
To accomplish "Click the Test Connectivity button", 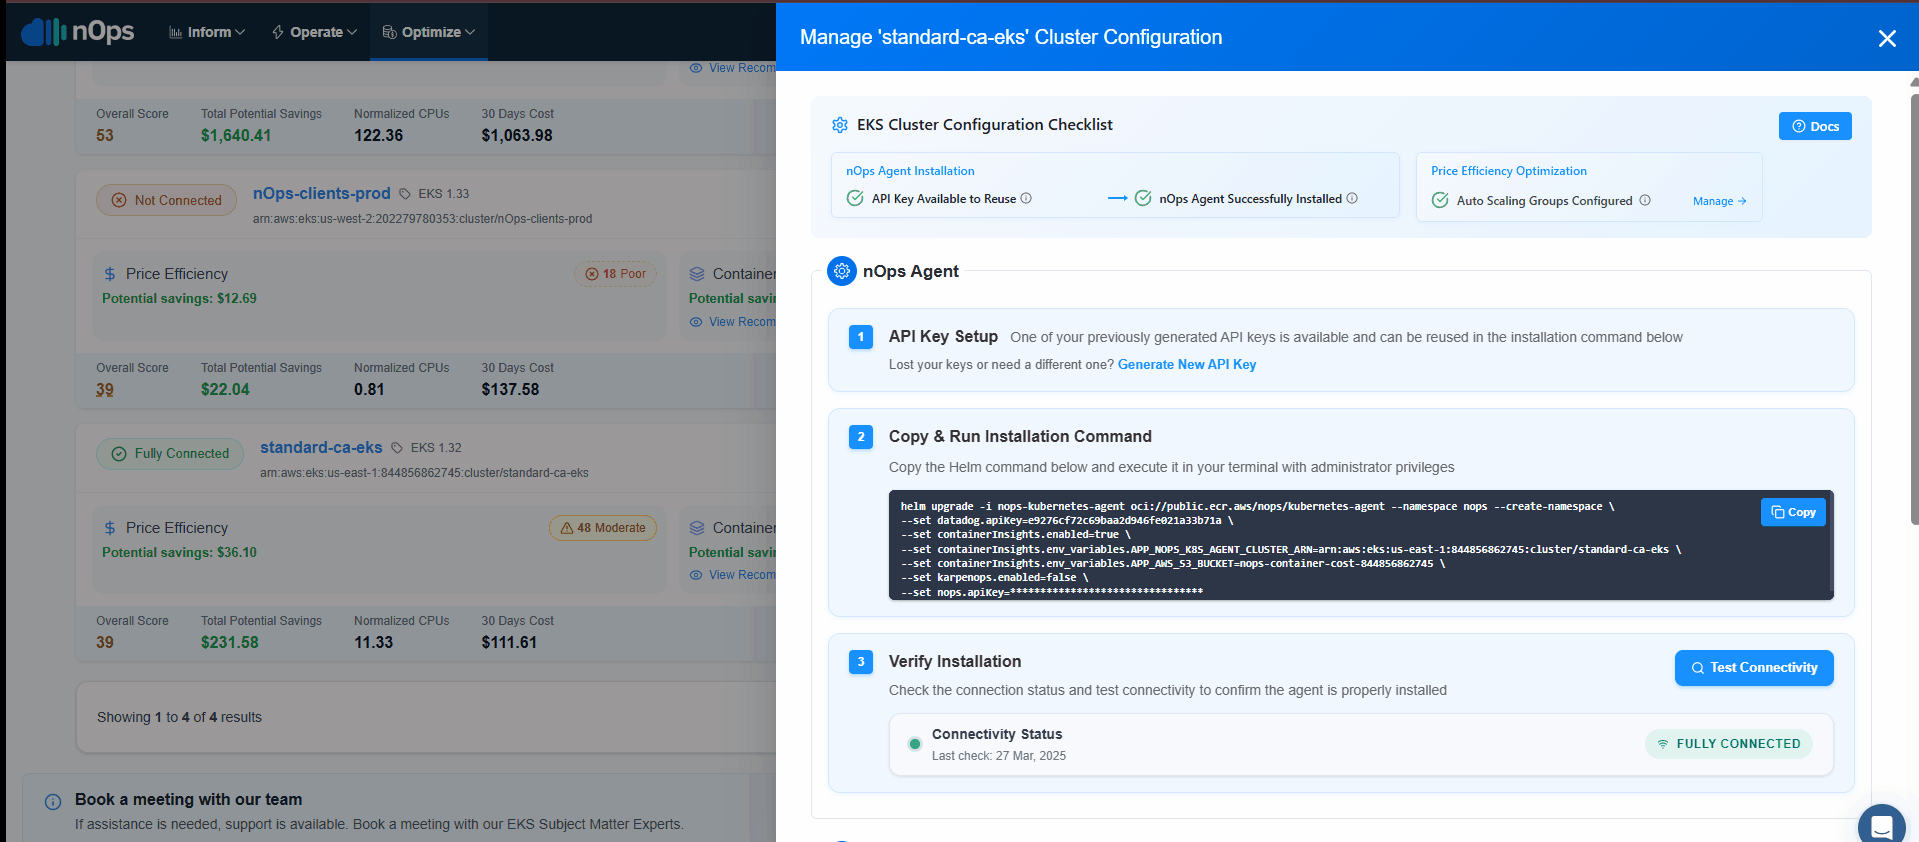I will tap(1754, 668).
